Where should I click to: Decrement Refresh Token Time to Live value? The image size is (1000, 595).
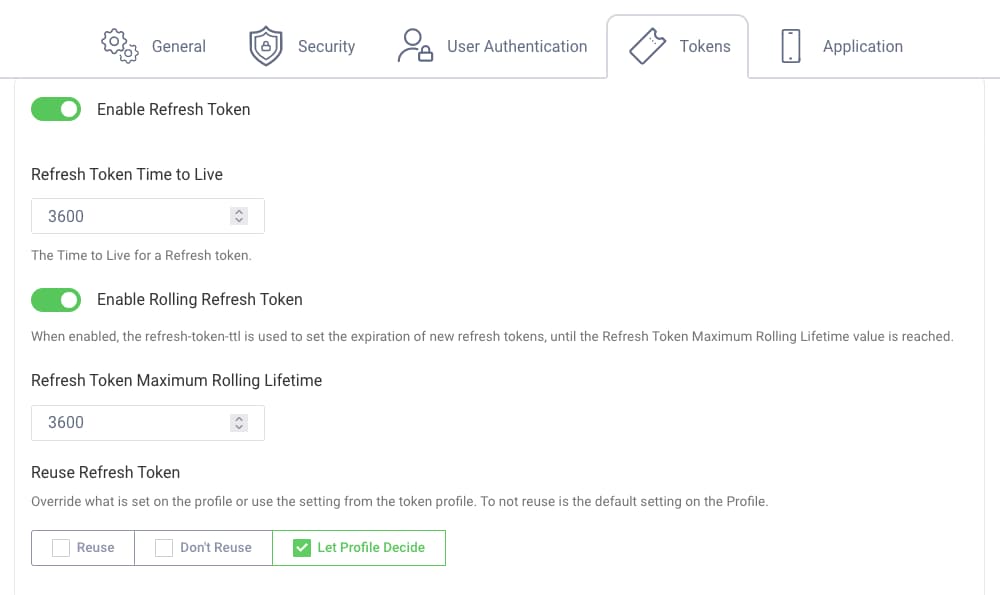click(238, 221)
